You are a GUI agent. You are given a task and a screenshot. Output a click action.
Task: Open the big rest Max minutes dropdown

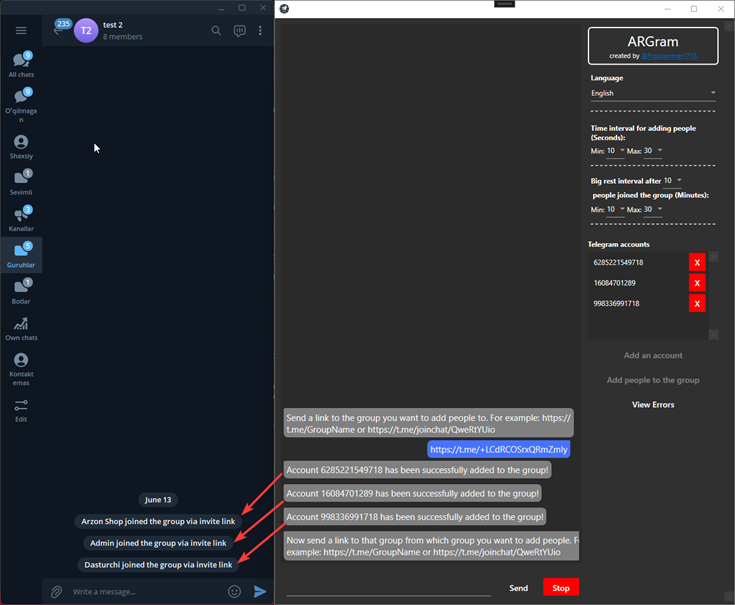[x=652, y=209]
